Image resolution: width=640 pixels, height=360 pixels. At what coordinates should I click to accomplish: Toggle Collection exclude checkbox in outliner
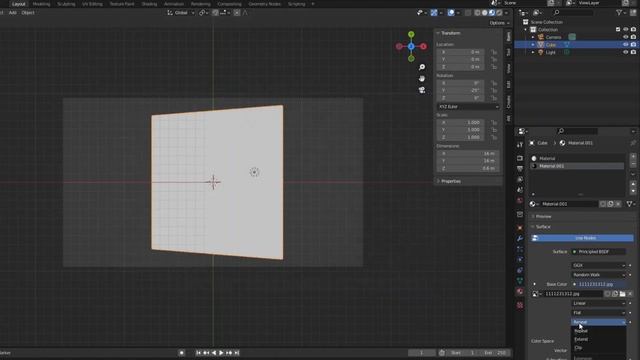618,29
